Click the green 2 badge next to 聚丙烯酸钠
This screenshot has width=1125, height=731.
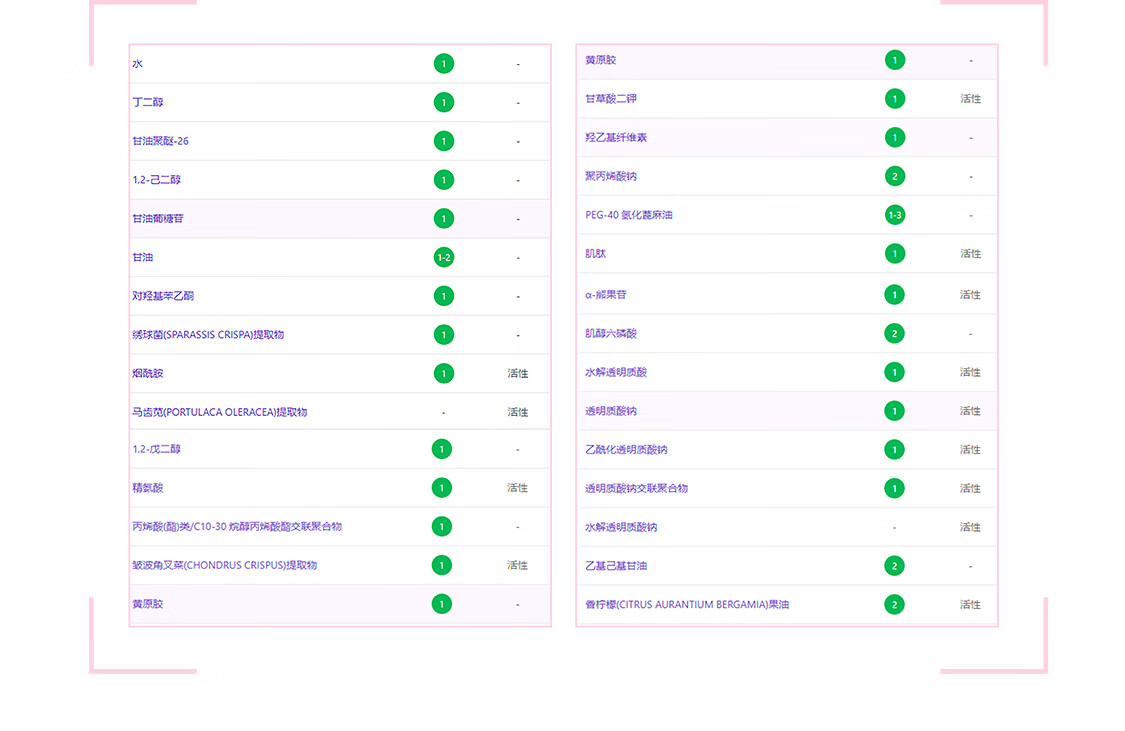pos(894,176)
